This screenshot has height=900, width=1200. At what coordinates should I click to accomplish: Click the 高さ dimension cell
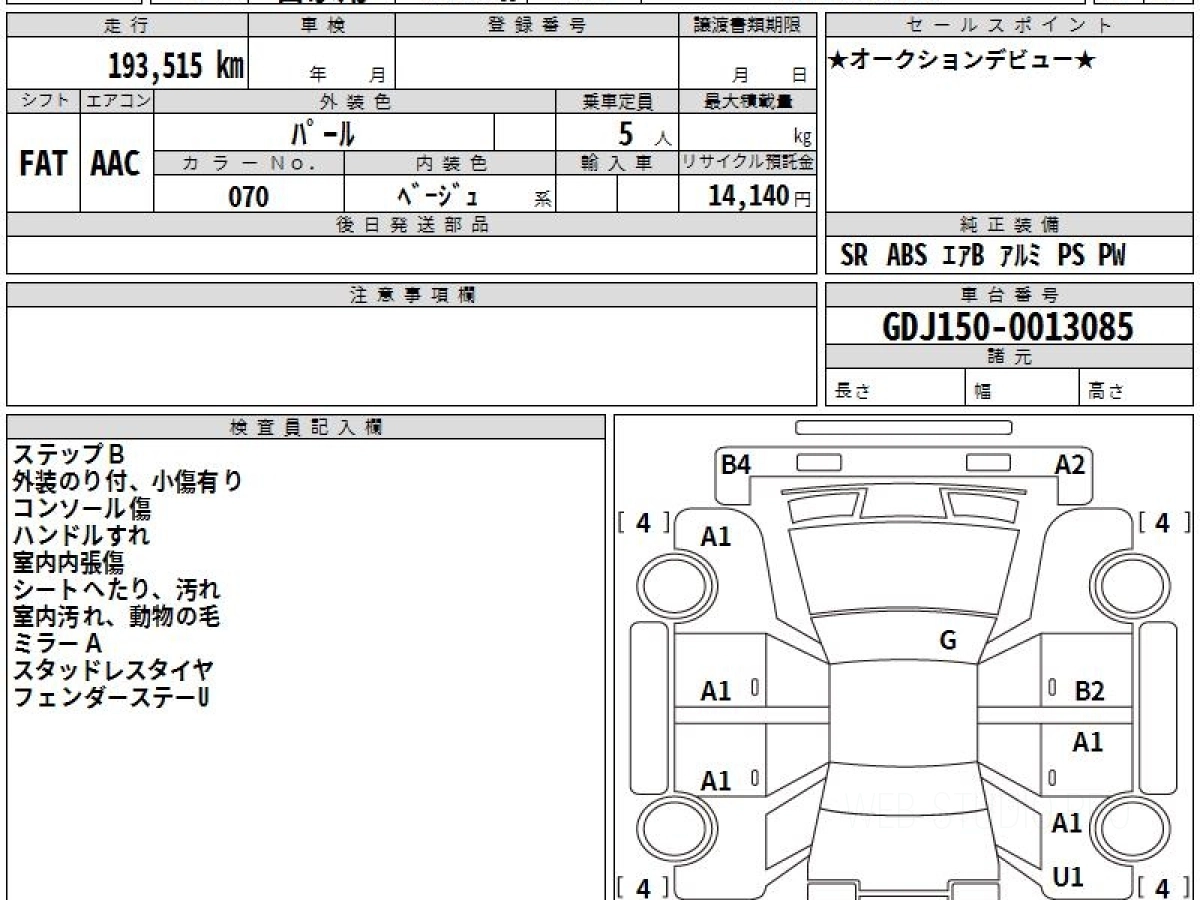[1136, 388]
